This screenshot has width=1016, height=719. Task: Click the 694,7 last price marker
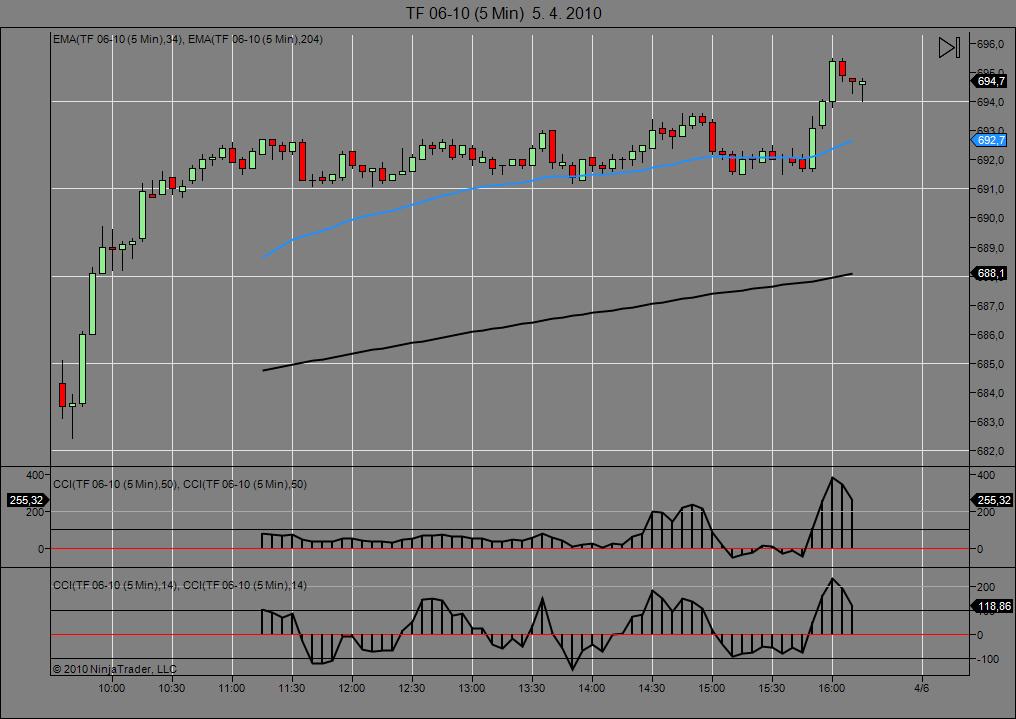coord(989,81)
